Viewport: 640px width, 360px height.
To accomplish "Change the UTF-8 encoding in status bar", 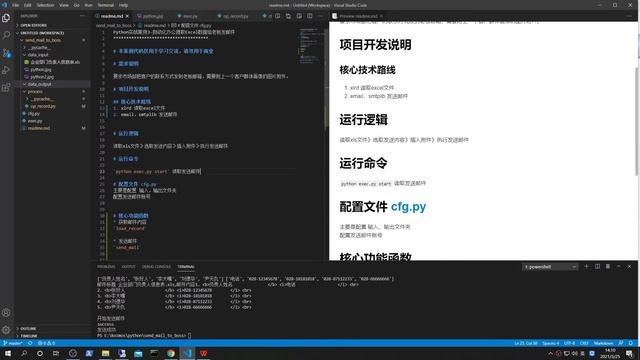I will coord(569,343).
